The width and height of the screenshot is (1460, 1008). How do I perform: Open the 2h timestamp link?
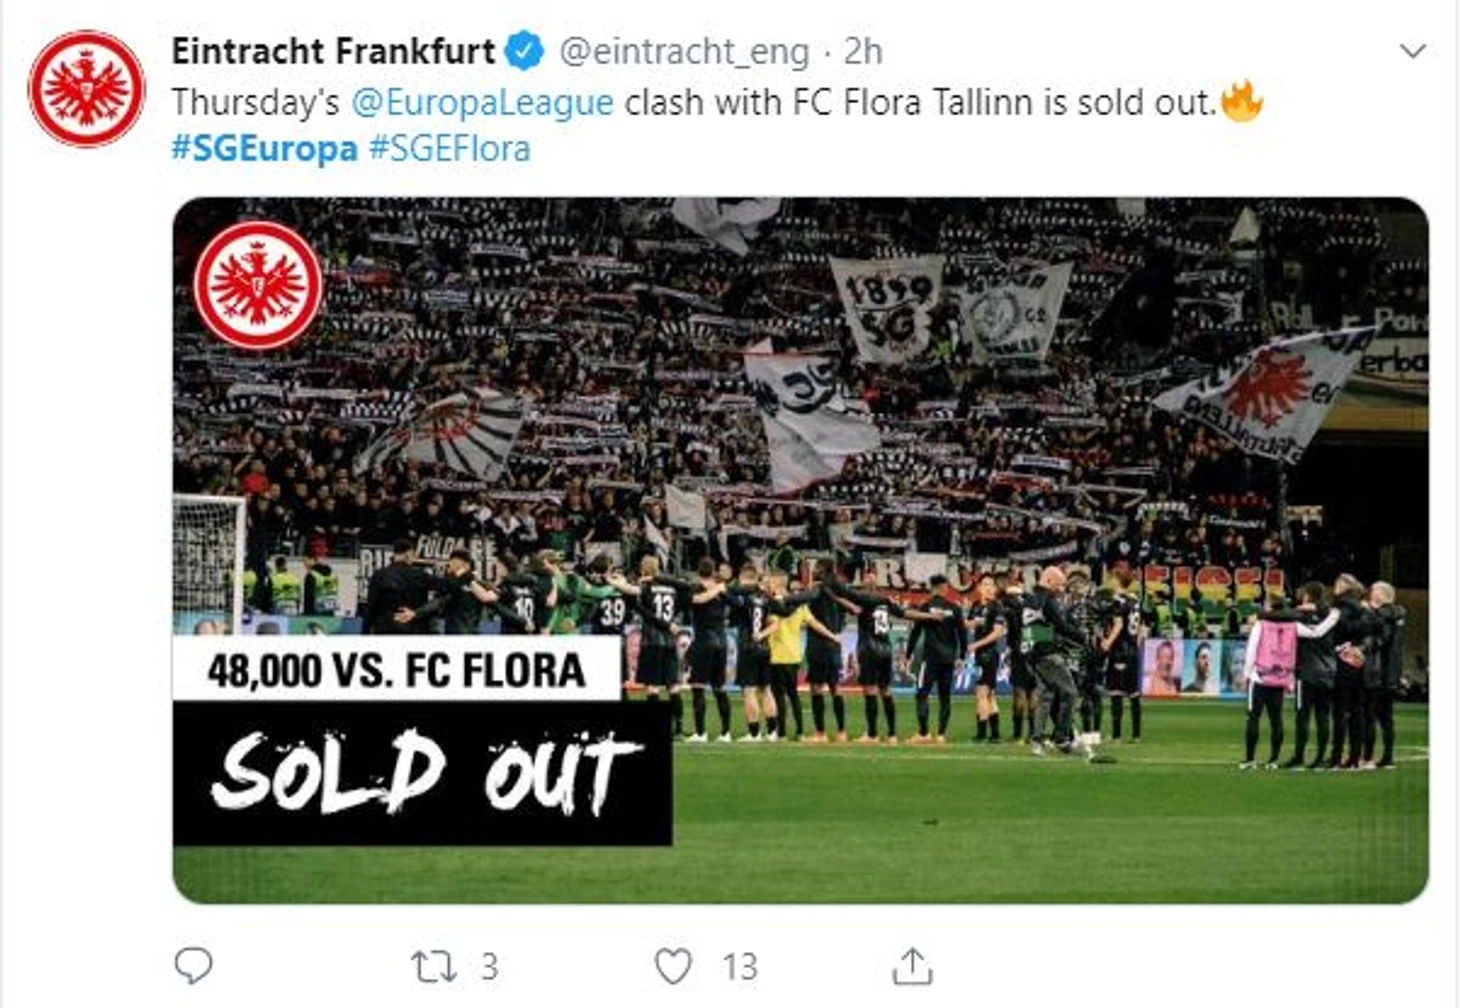click(863, 51)
